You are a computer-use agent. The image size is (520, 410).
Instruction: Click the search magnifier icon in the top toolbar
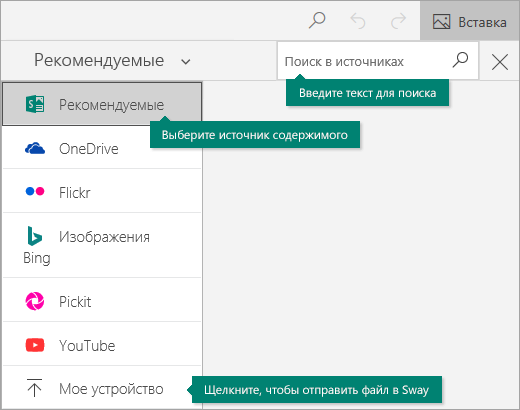pos(317,21)
